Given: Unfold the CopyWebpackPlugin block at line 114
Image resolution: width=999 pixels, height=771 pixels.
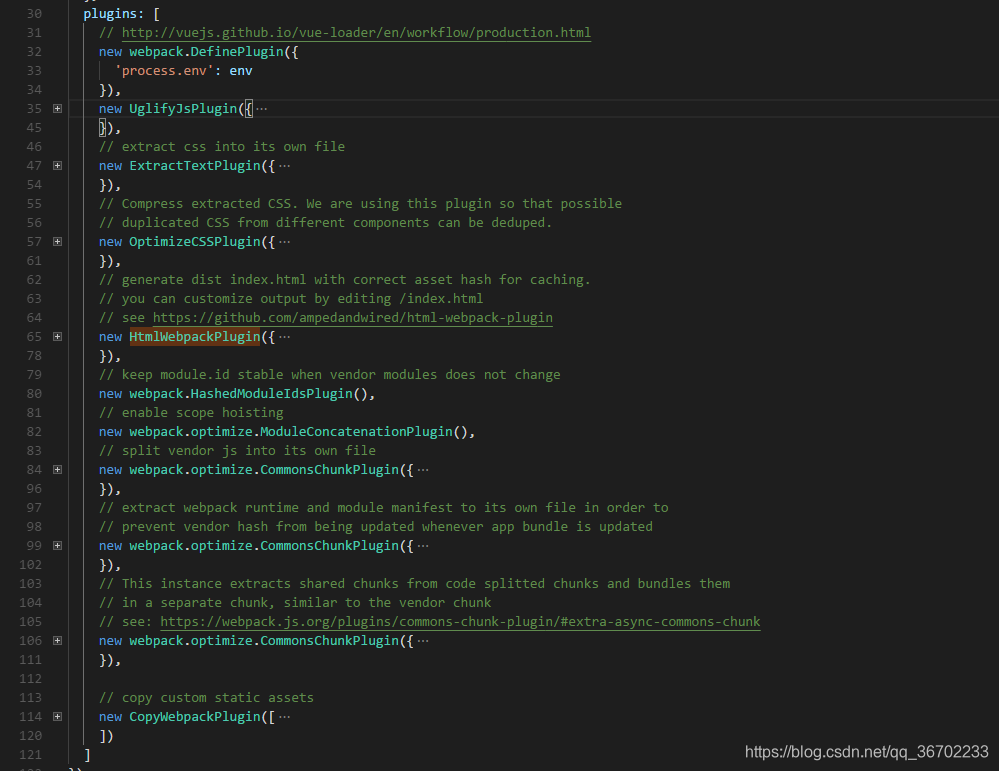Looking at the screenshot, I should [x=57, y=717].
